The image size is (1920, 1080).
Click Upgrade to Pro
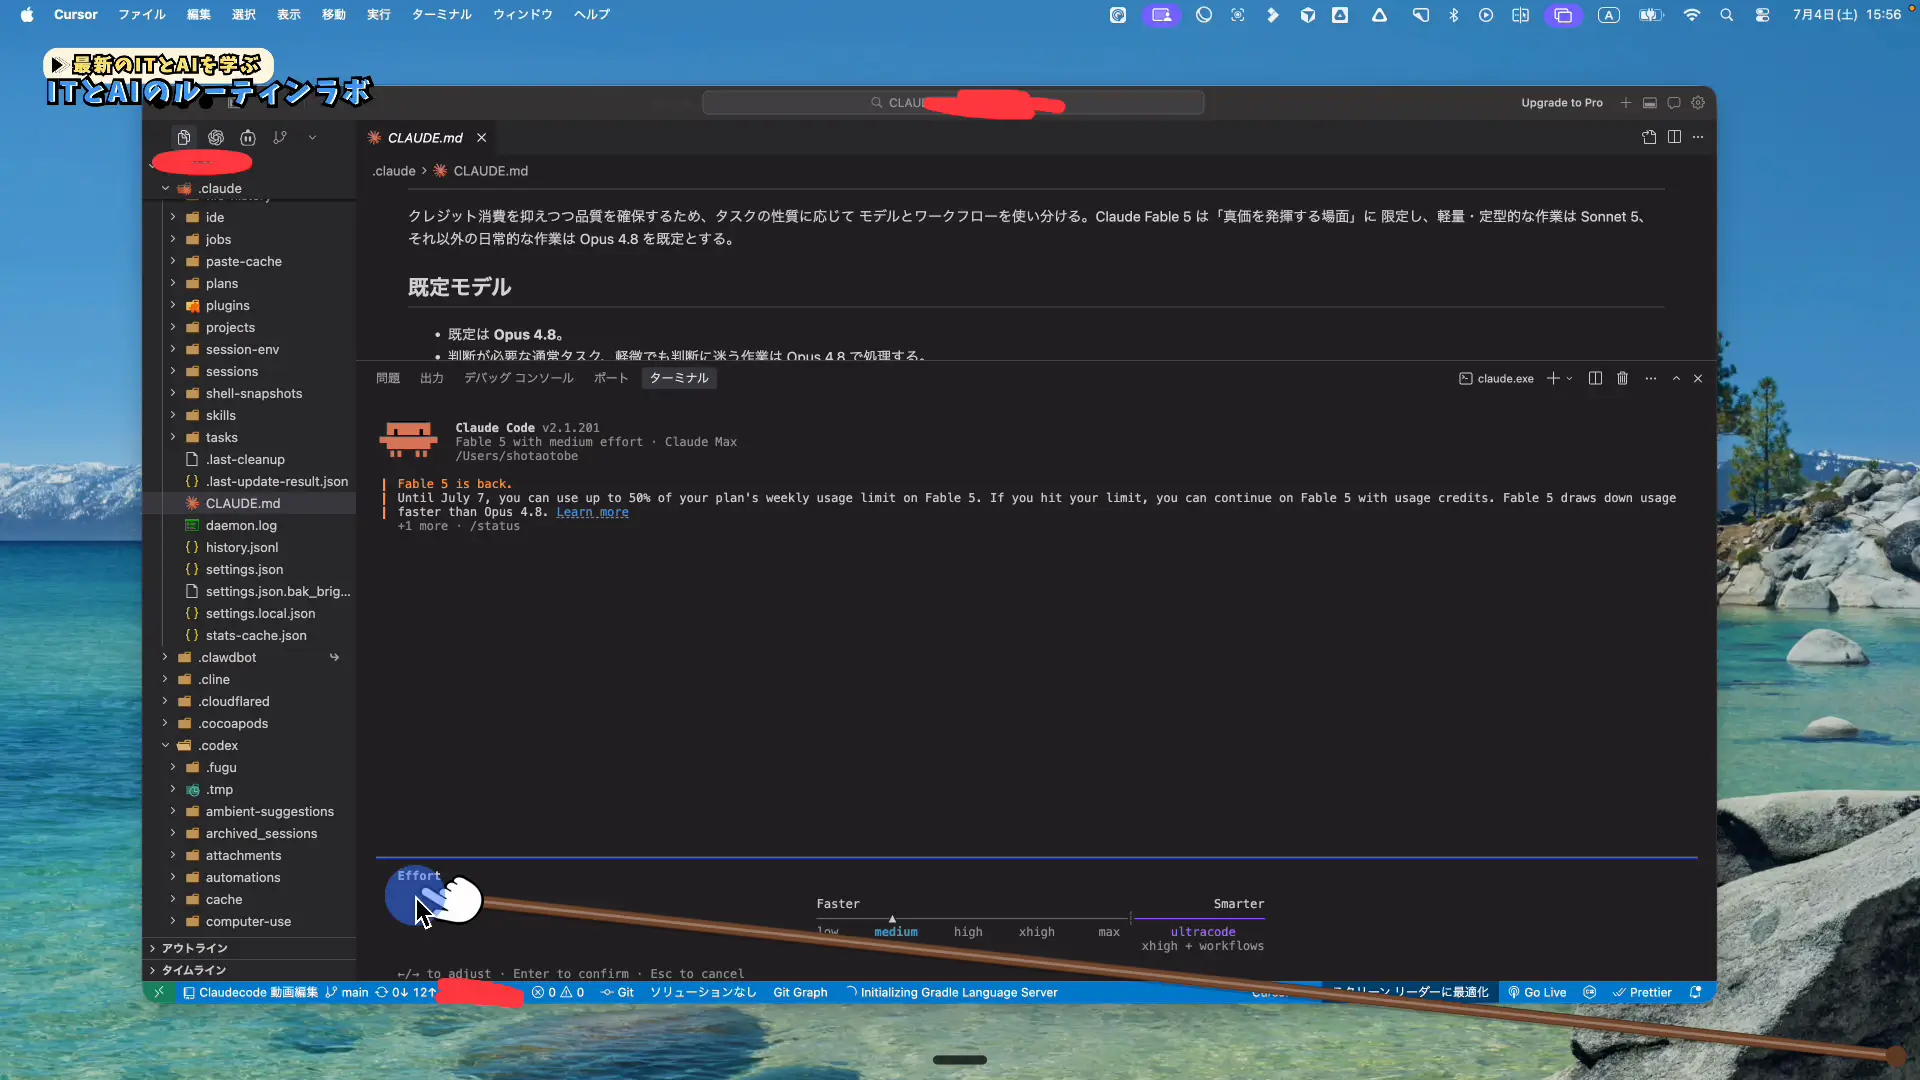(x=1562, y=103)
